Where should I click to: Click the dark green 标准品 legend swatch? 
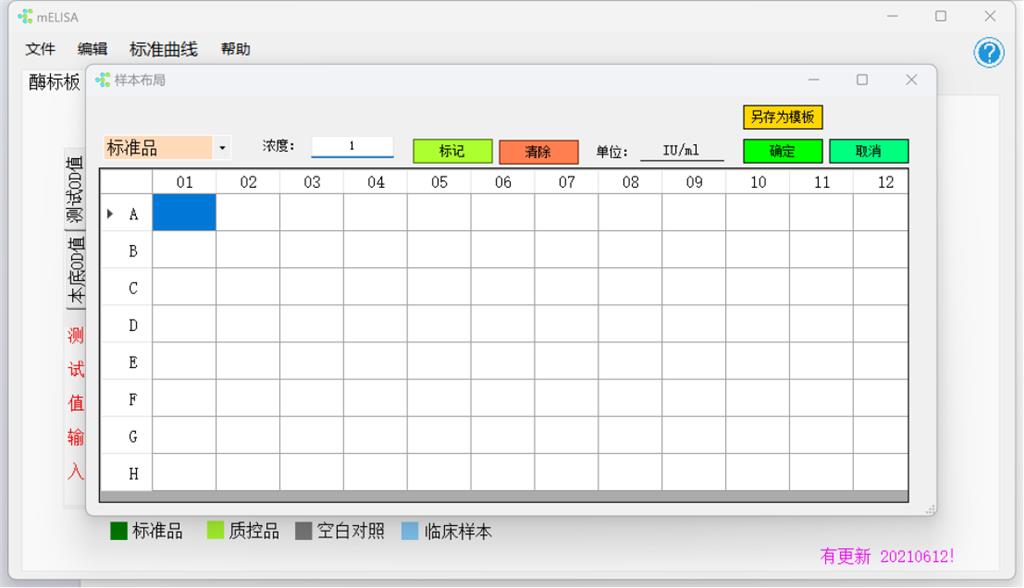119,531
